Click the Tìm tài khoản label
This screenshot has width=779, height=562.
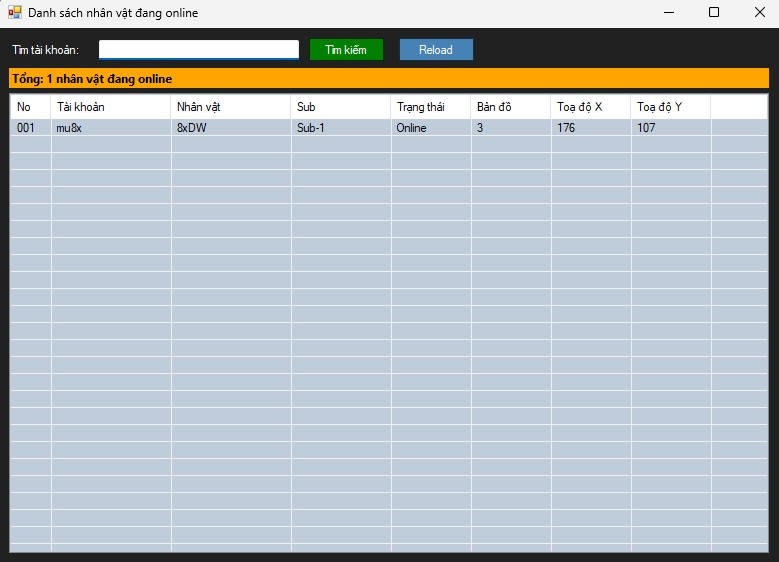coord(45,50)
